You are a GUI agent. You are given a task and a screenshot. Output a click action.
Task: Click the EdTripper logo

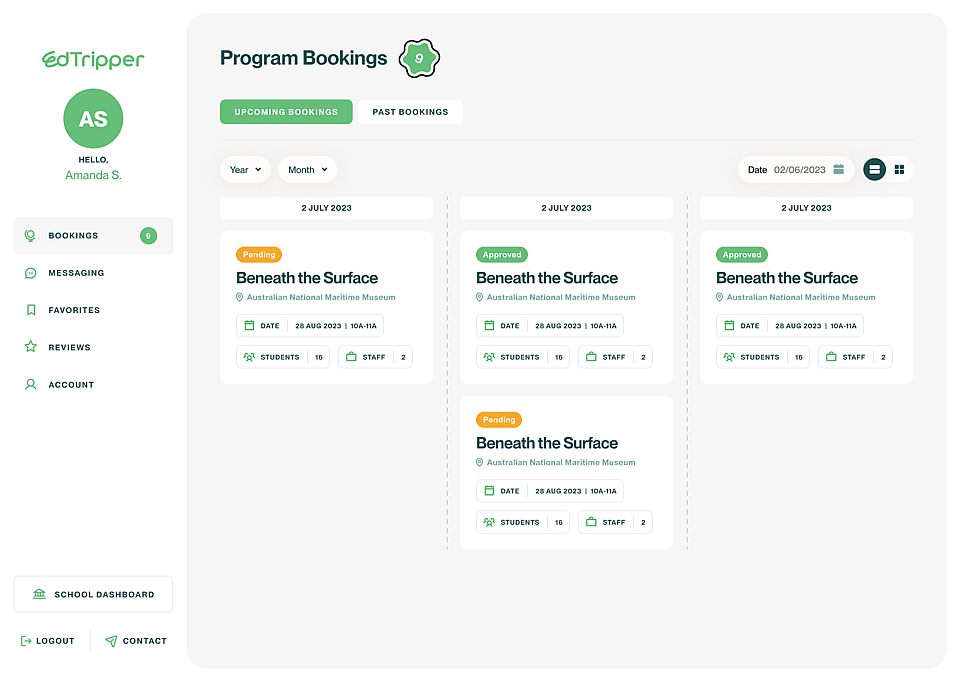click(x=93, y=59)
